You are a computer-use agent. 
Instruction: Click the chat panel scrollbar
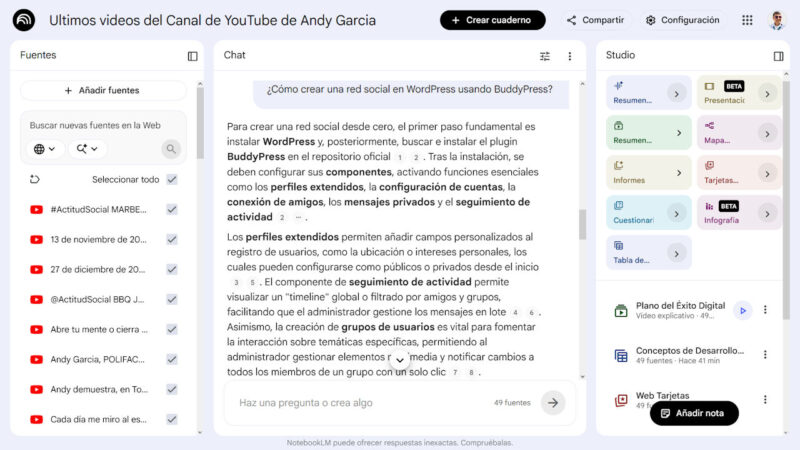tap(582, 224)
